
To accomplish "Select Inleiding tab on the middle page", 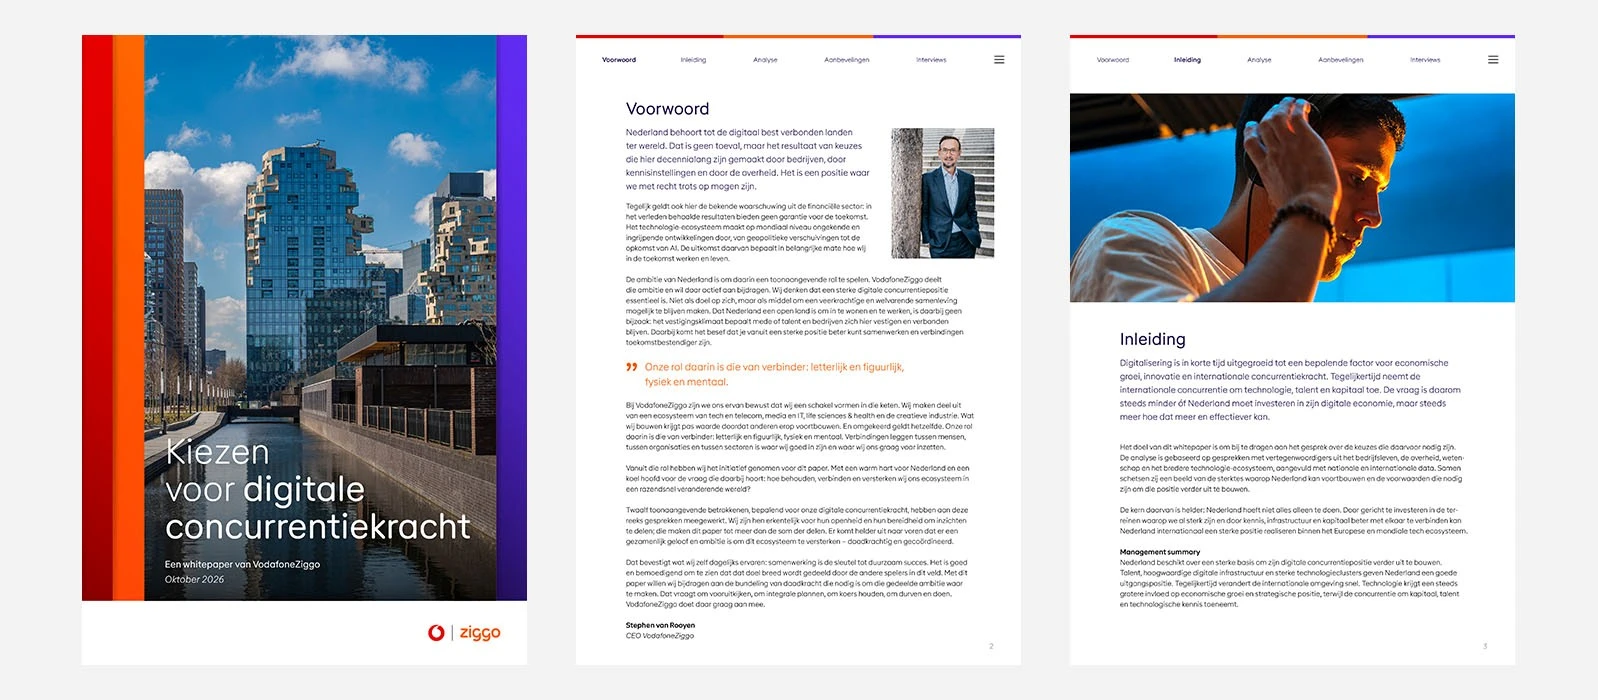I will coord(693,60).
